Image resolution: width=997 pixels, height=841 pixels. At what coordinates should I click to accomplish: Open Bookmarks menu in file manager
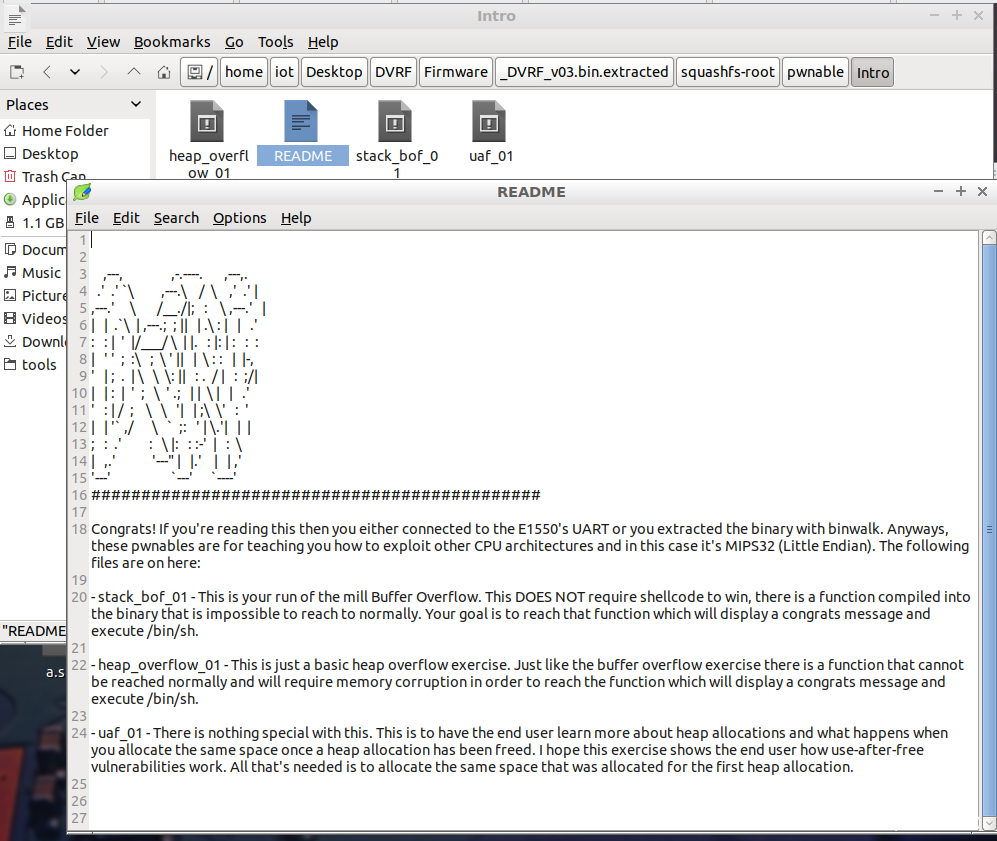[172, 42]
